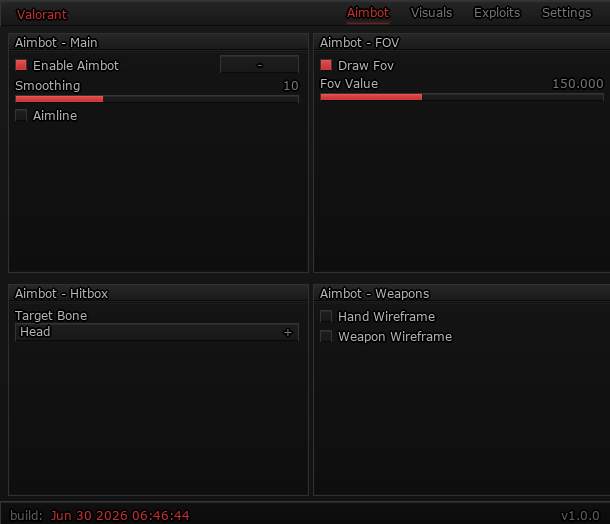Click the keybind box next to Enable Aimbot
Viewport: 610px width, 524px height.
(259, 64)
